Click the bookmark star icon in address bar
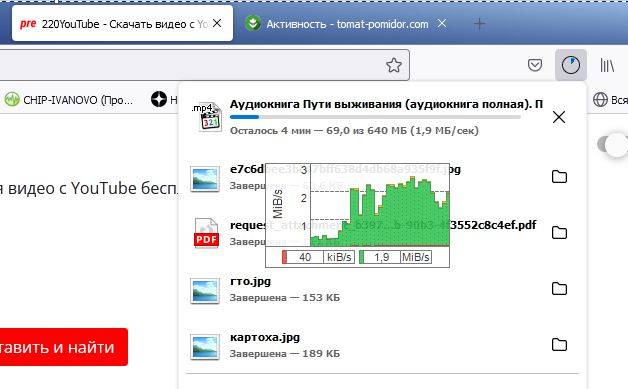Image resolution: width=628 pixels, height=389 pixels. point(394,65)
